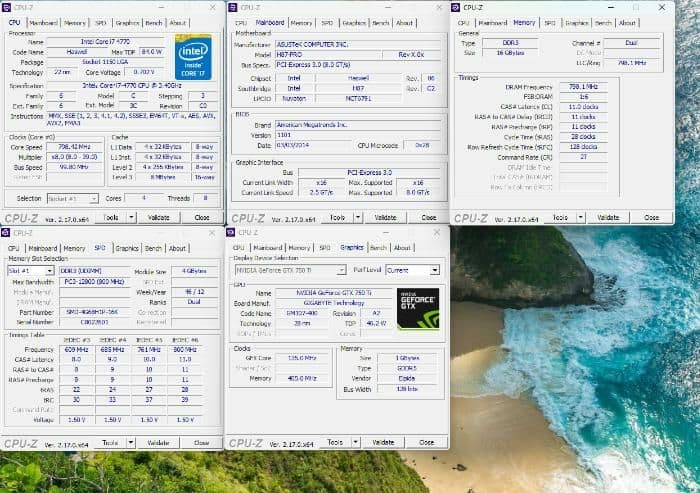
Task: Switch to Bench tab in the Graphics window
Action: tap(378, 247)
